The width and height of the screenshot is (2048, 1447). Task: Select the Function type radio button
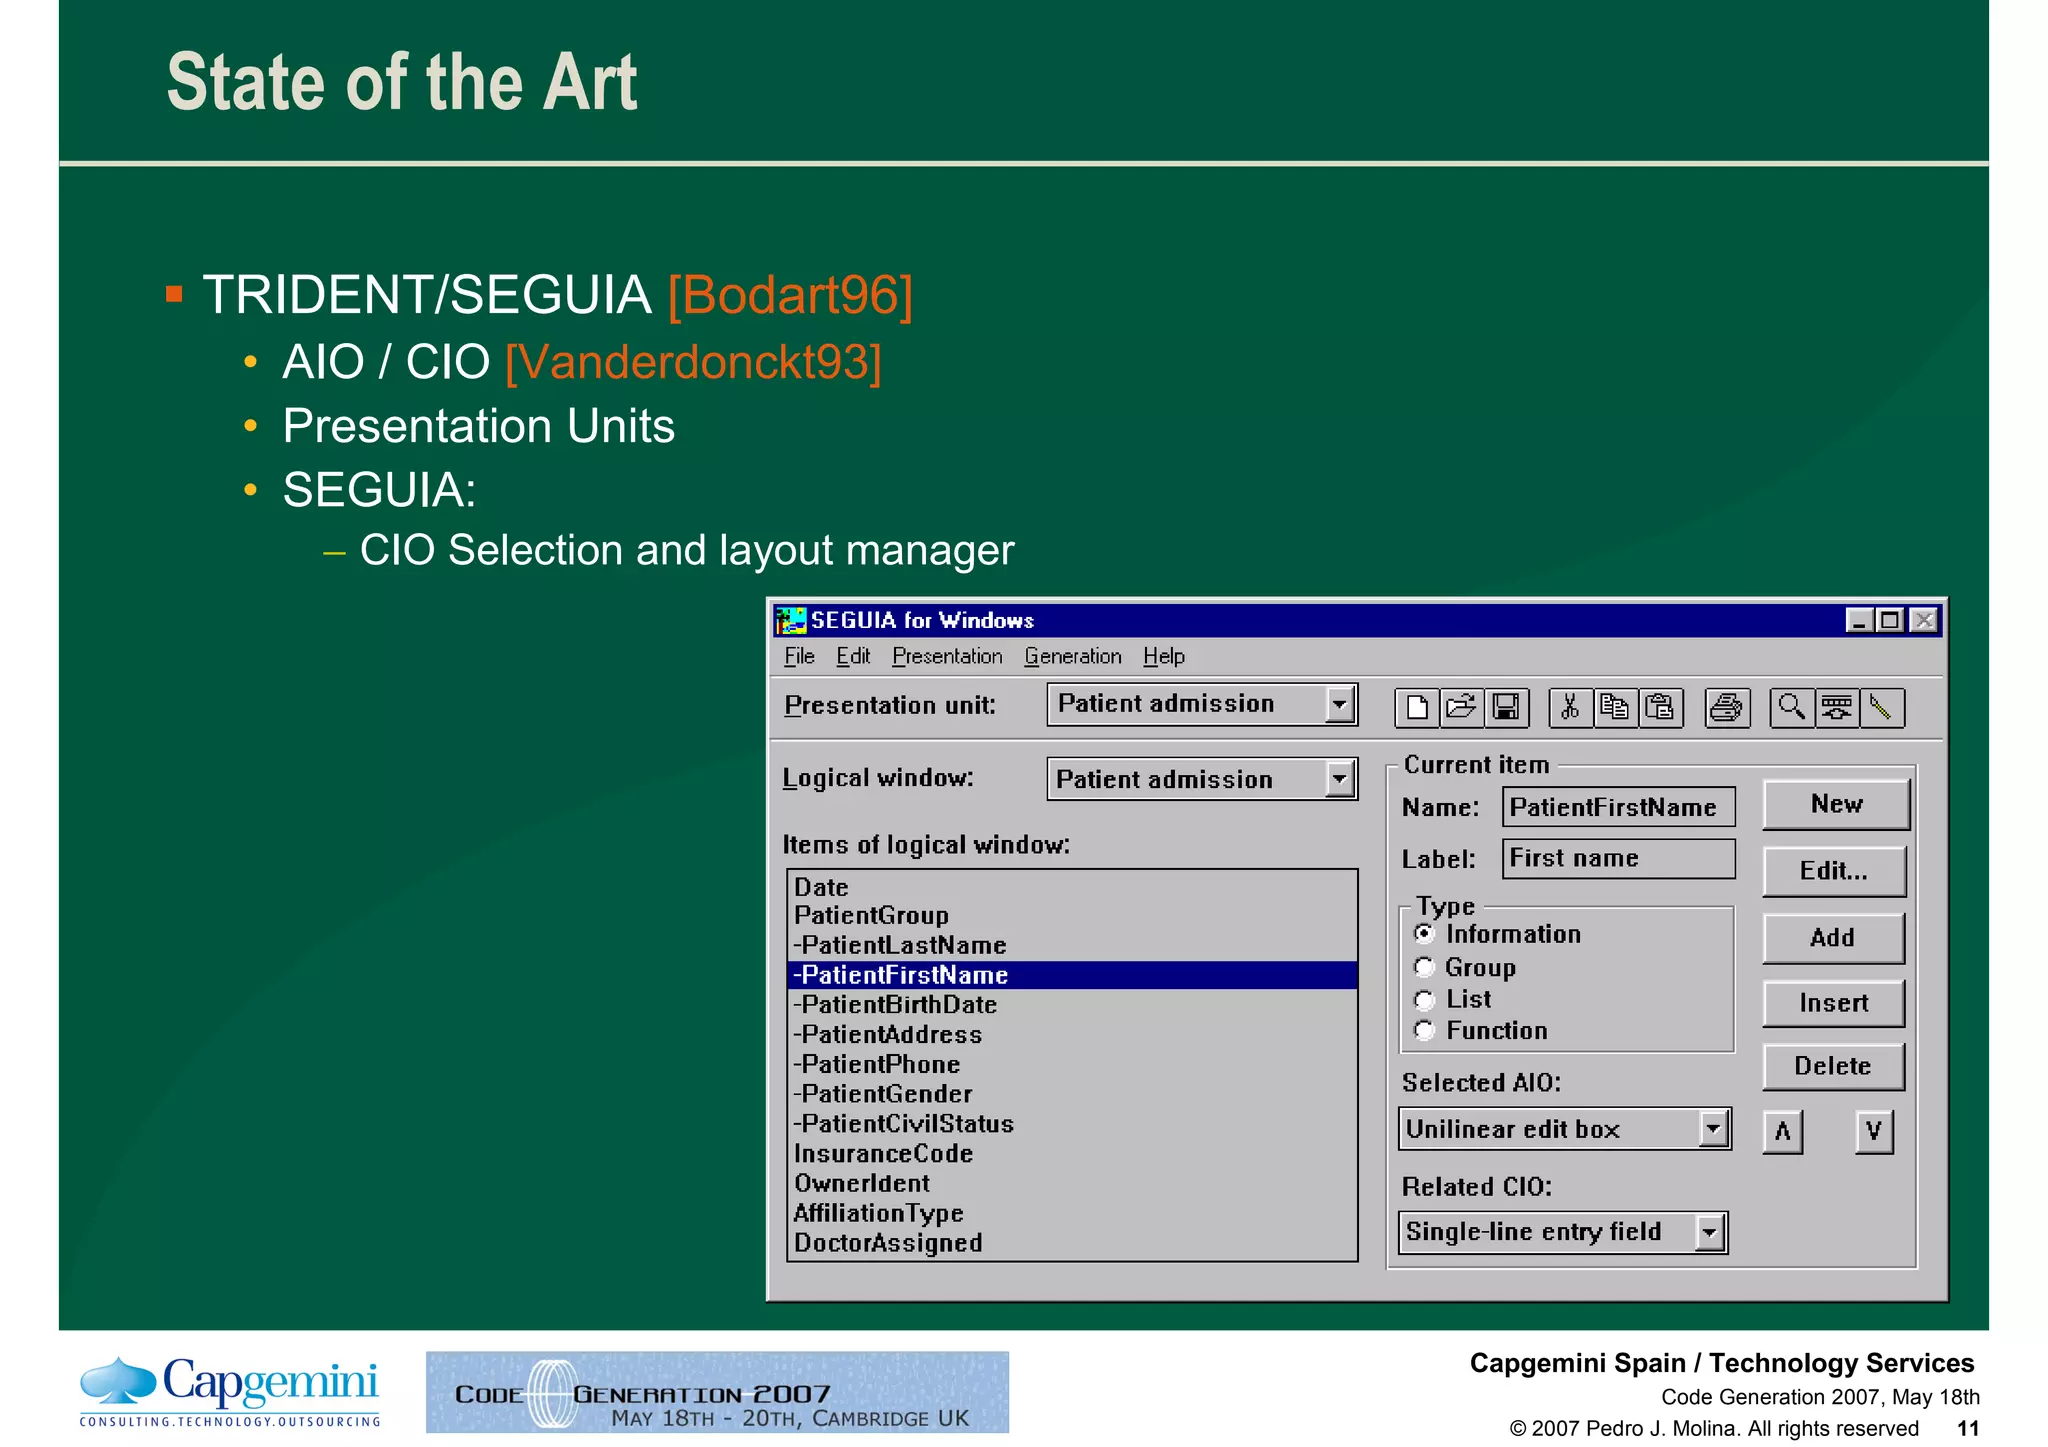1424,1031
